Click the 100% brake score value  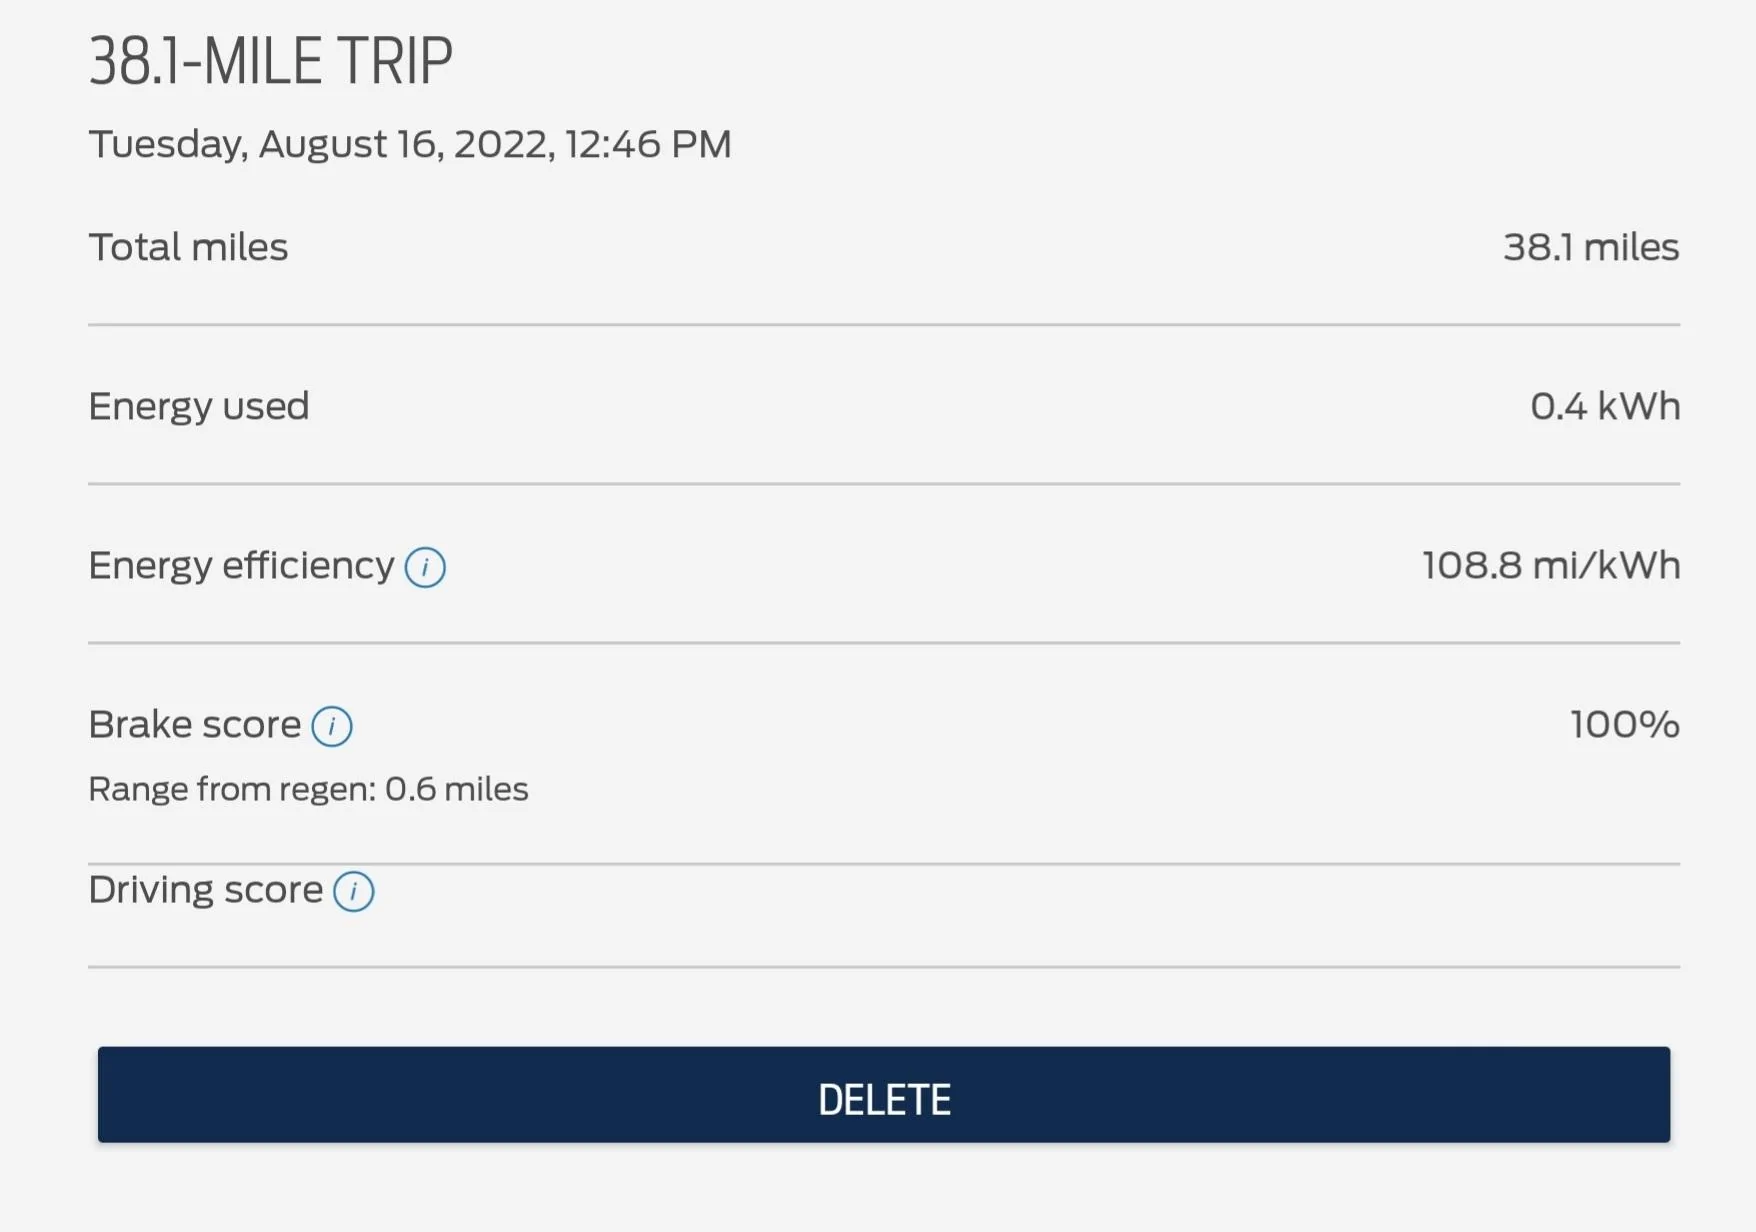[x=1624, y=724]
